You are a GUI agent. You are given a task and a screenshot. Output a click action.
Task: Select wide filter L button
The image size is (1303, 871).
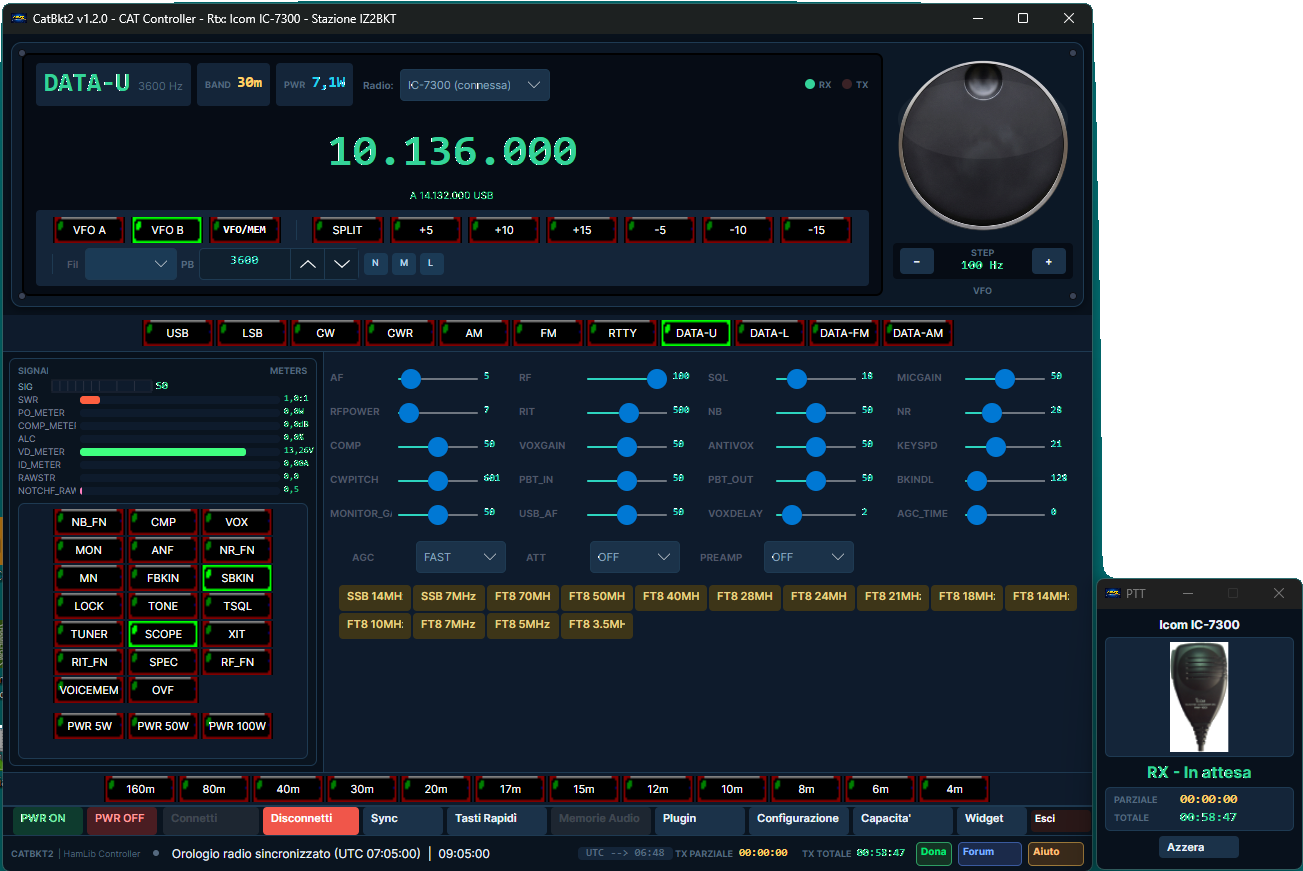coord(431,264)
